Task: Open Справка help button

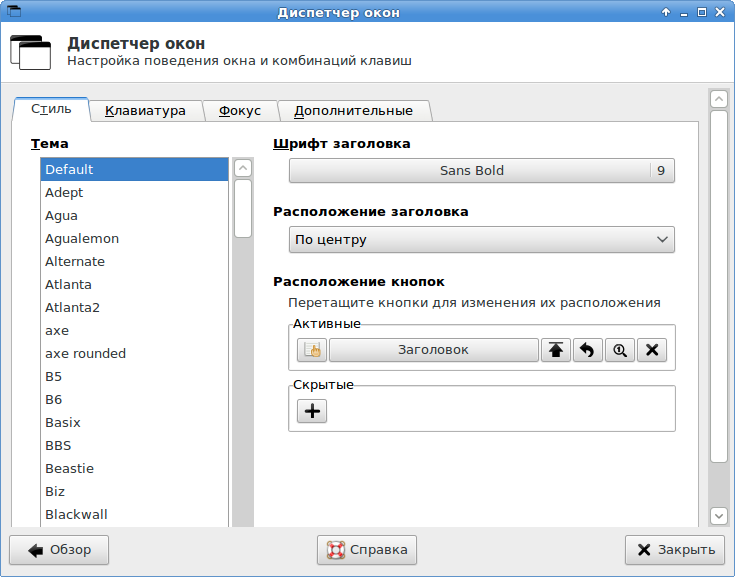Action: [367, 550]
